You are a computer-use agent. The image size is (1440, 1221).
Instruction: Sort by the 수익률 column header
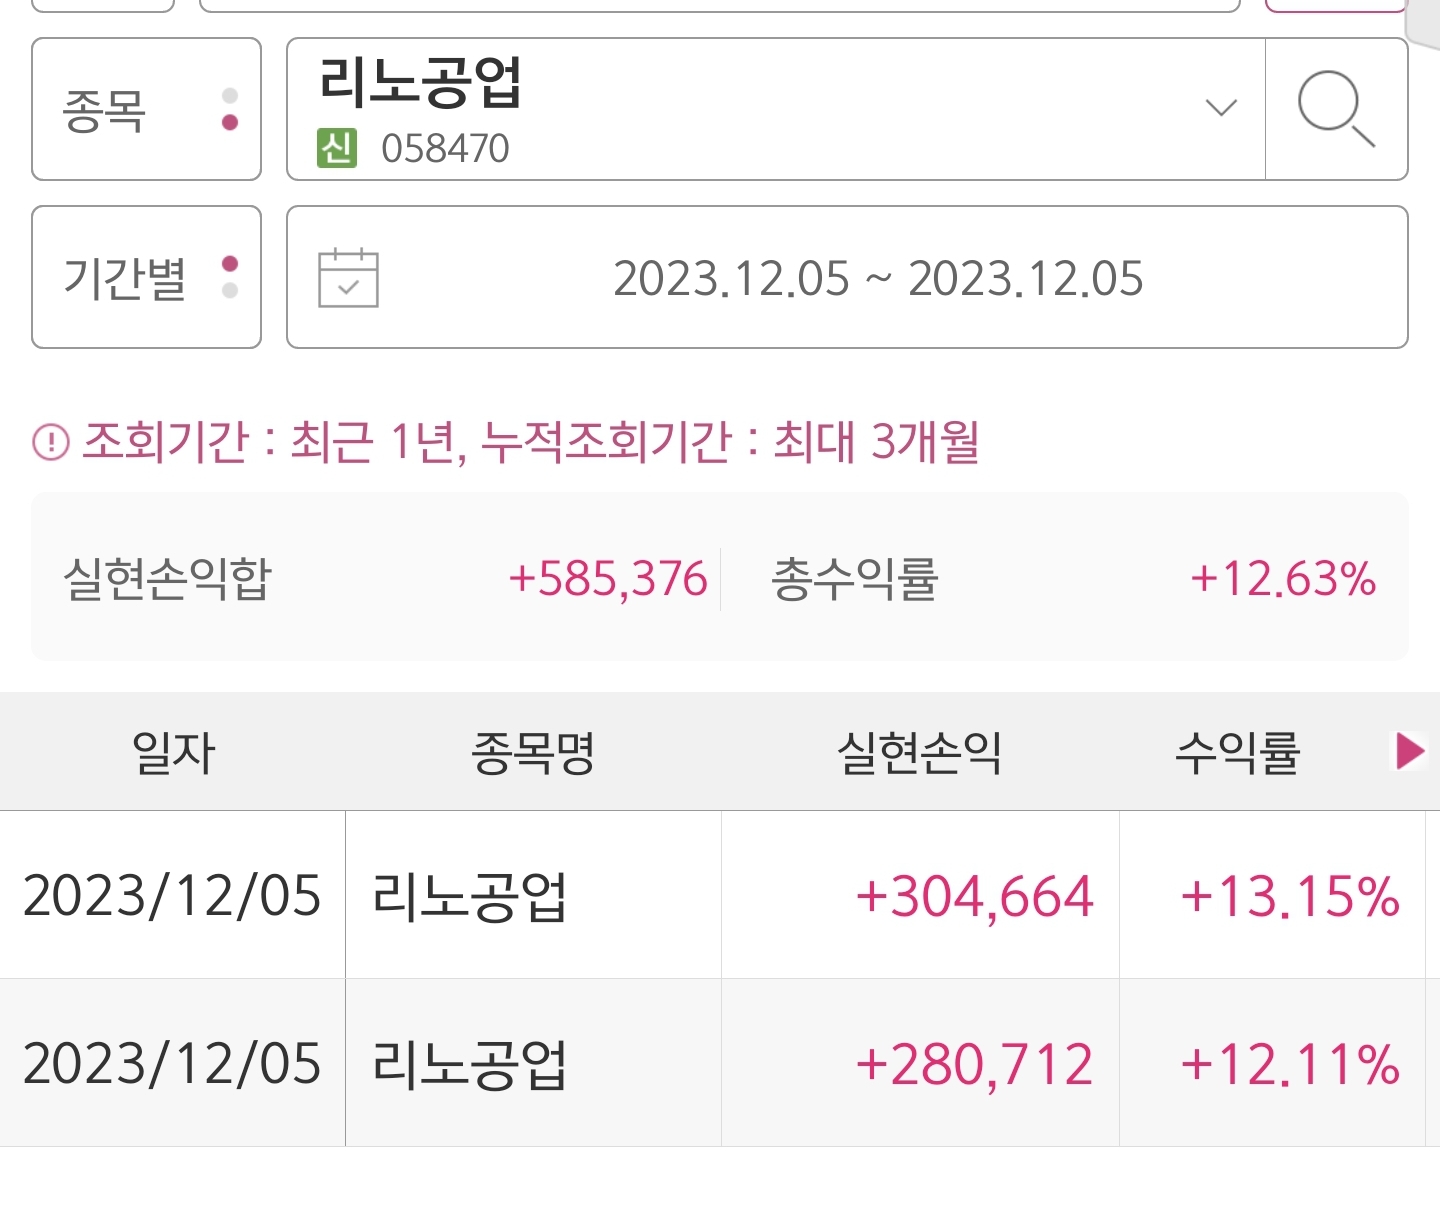[1237, 752]
